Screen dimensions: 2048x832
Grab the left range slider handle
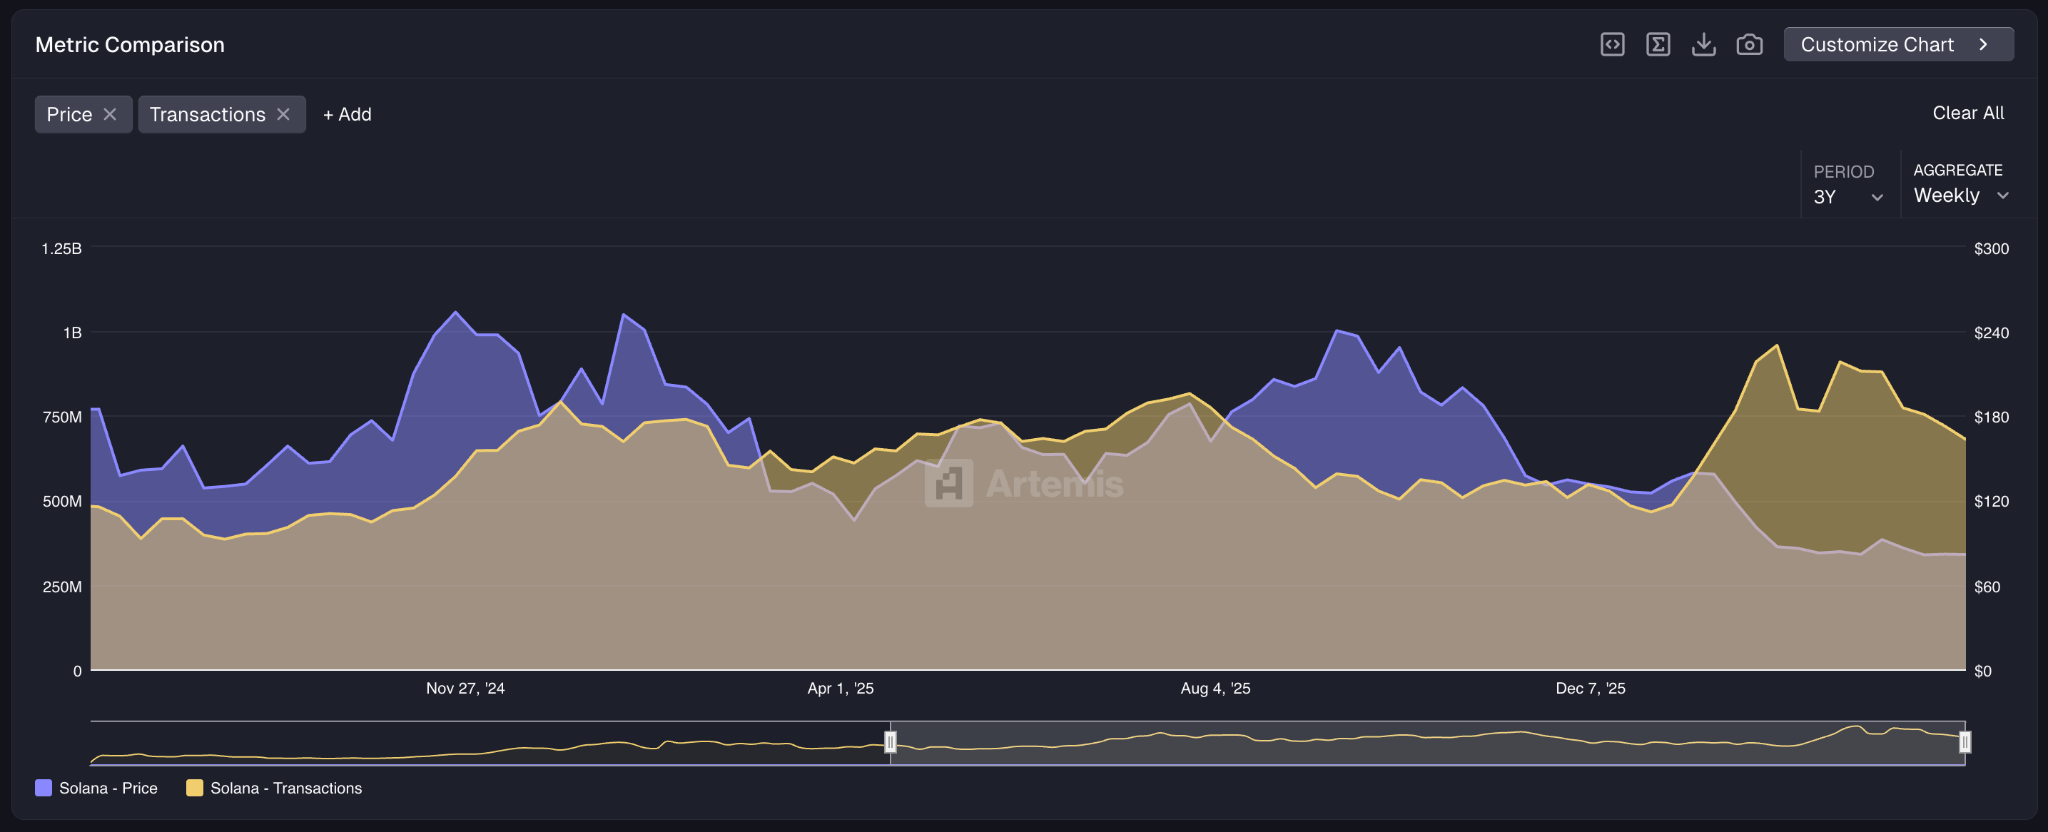[890, 742]
